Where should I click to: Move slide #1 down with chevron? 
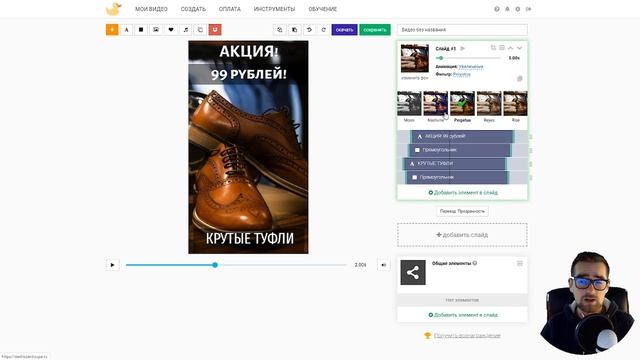519,48
